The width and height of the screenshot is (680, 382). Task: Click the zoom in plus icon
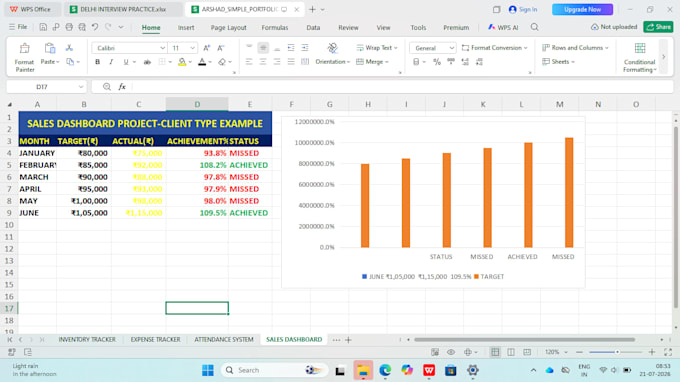[652, 352]
